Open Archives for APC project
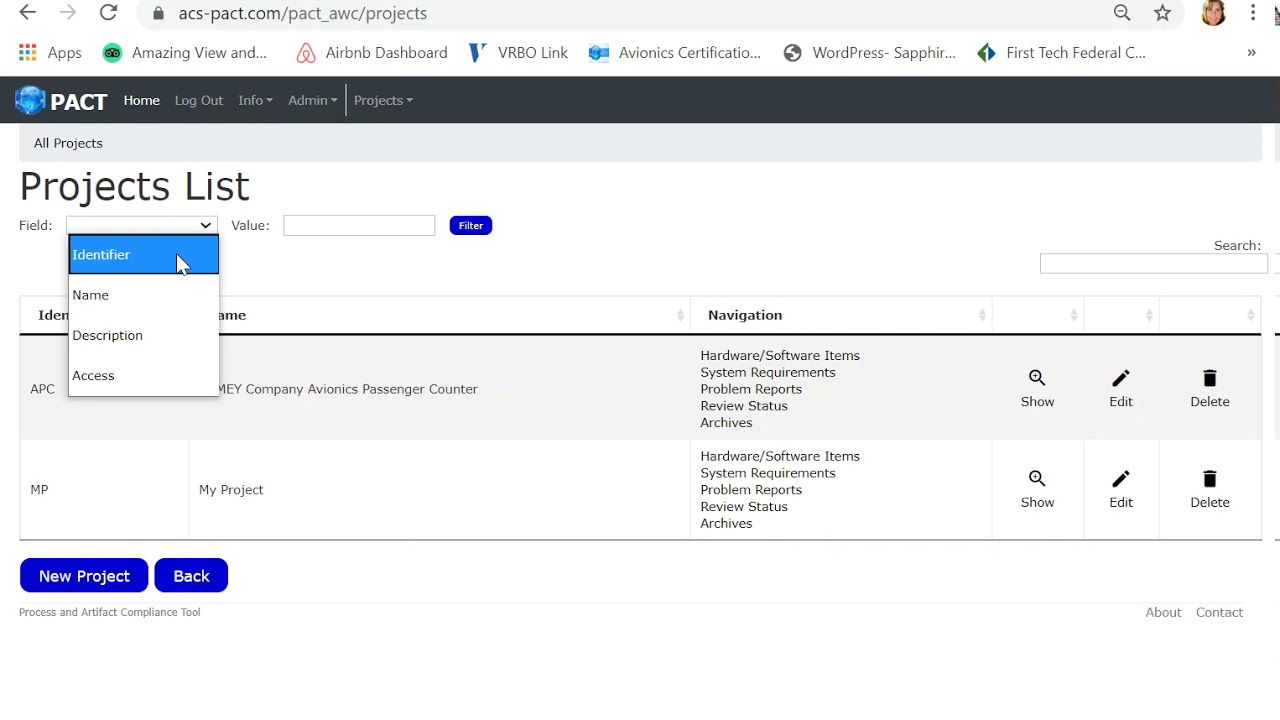 pyautogui.click(x=726, y=422)
